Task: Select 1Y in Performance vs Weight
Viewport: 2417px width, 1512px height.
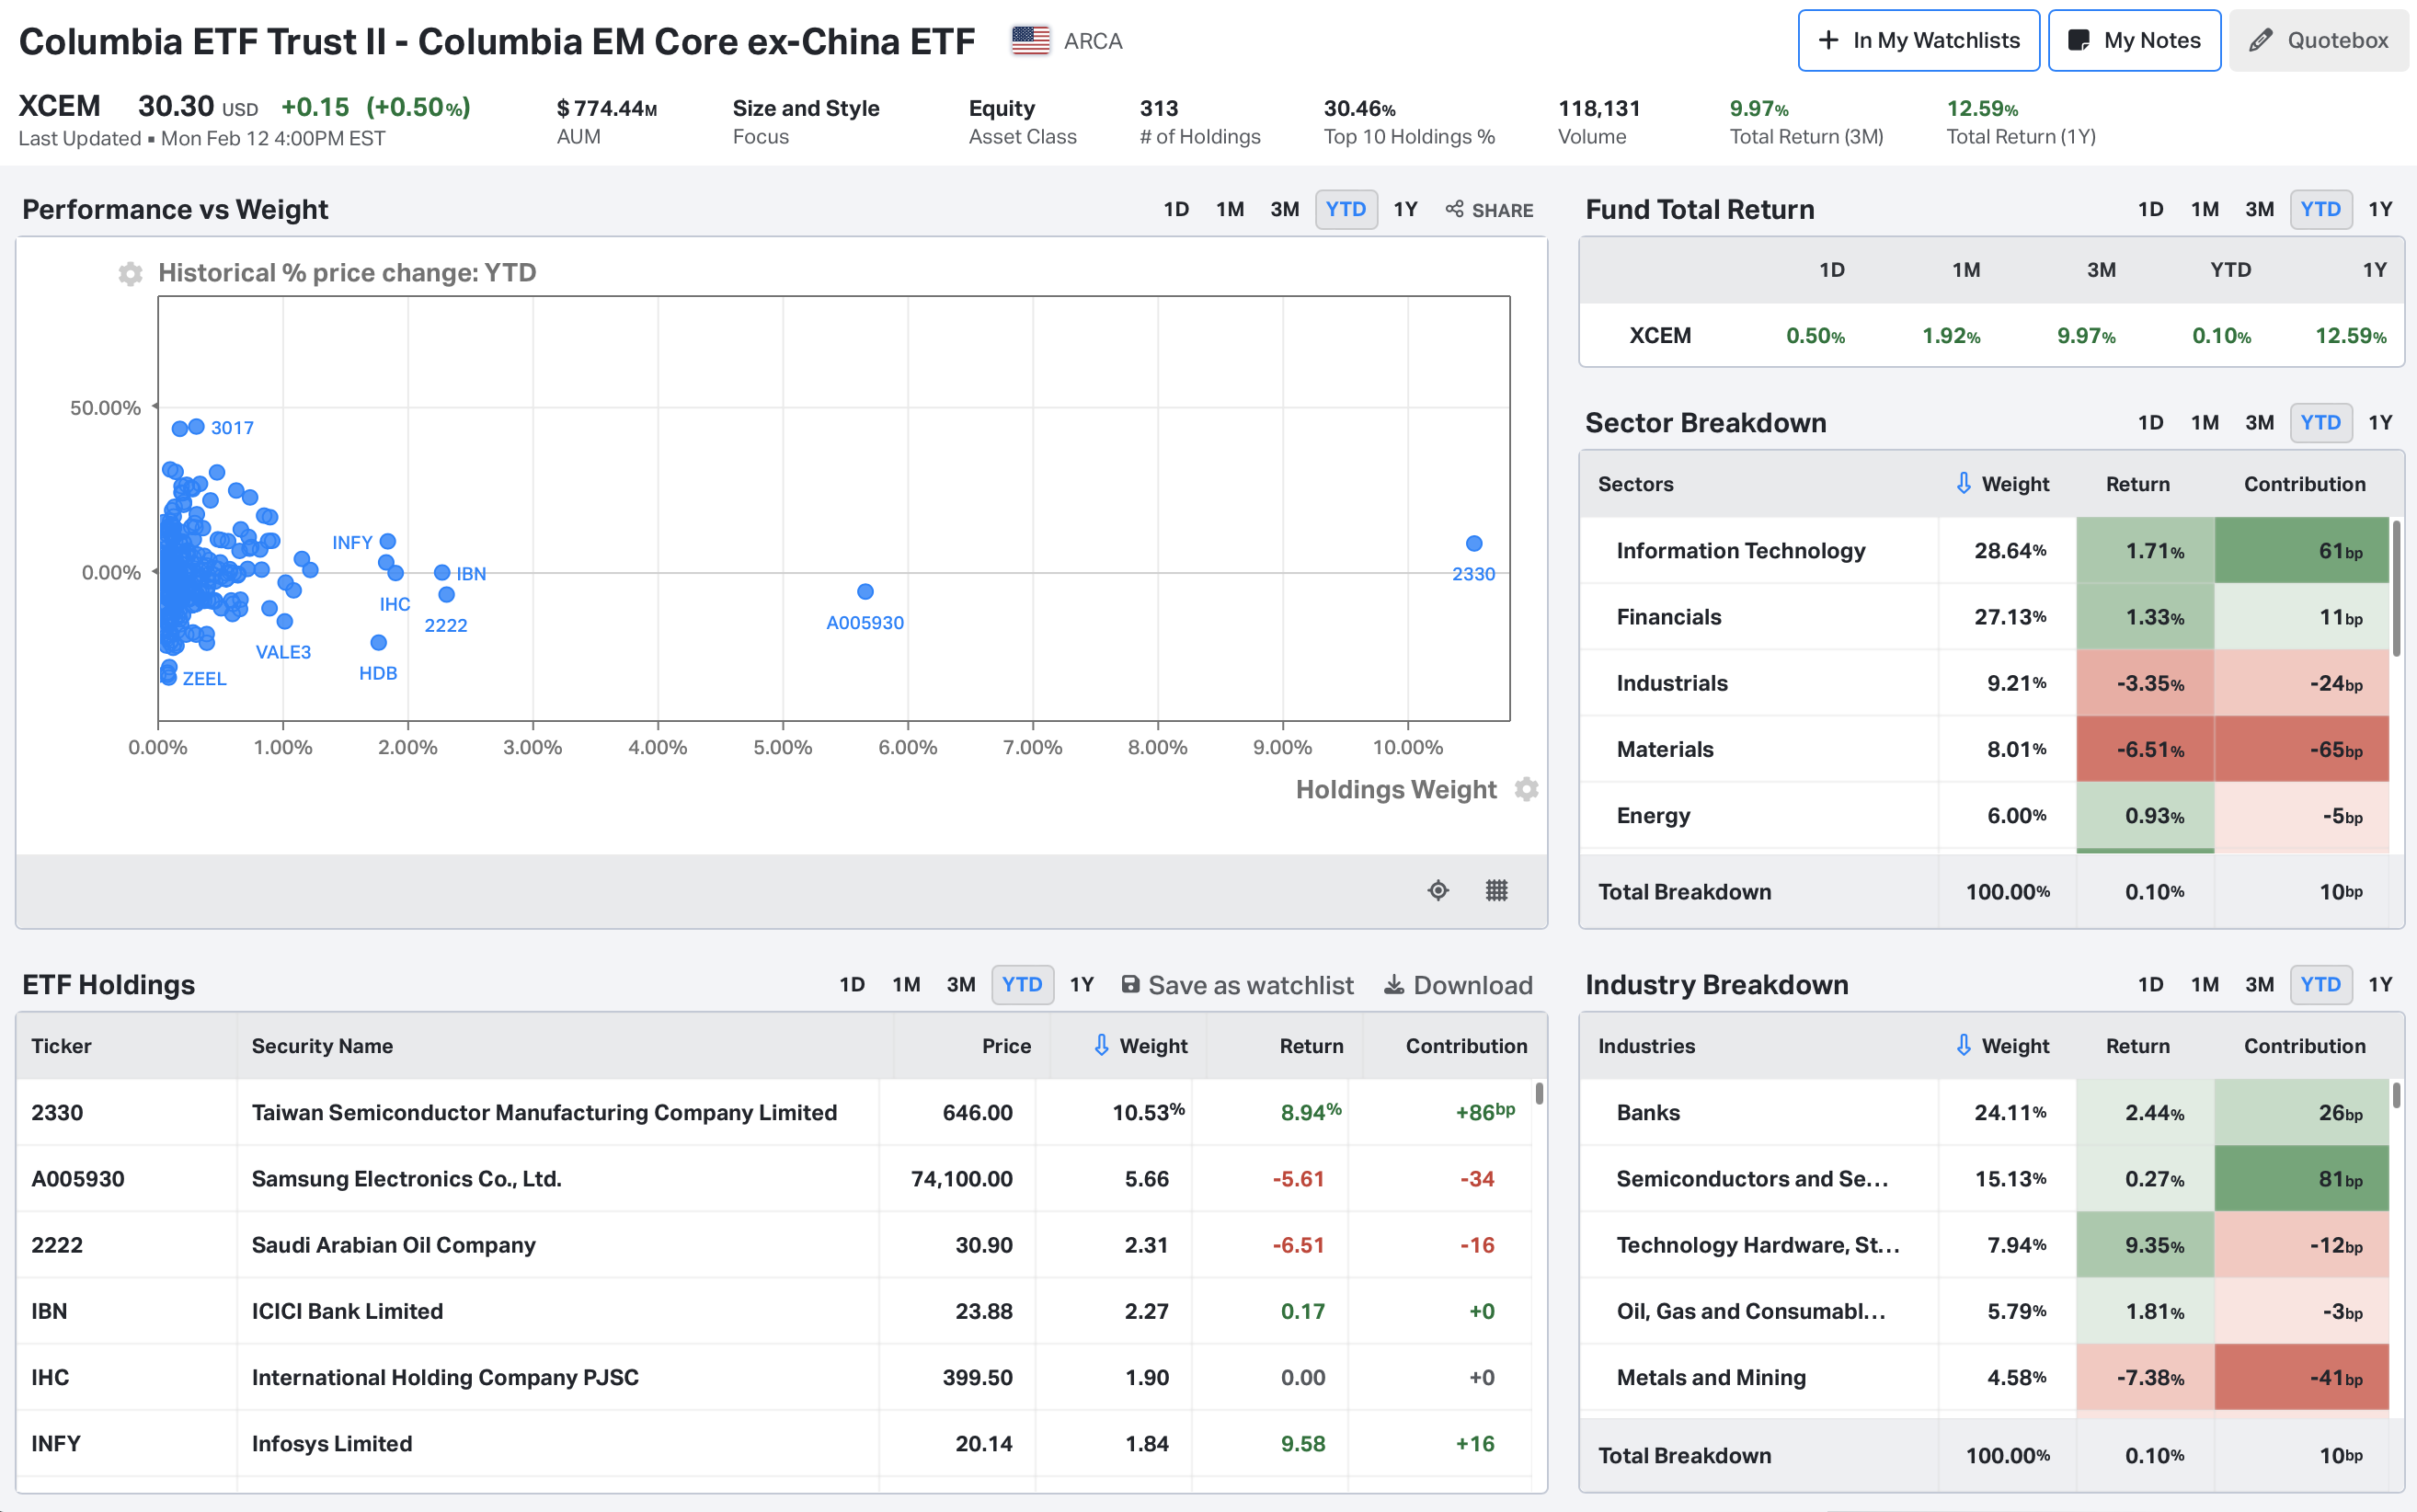Action: click(x=1406, y=209)
